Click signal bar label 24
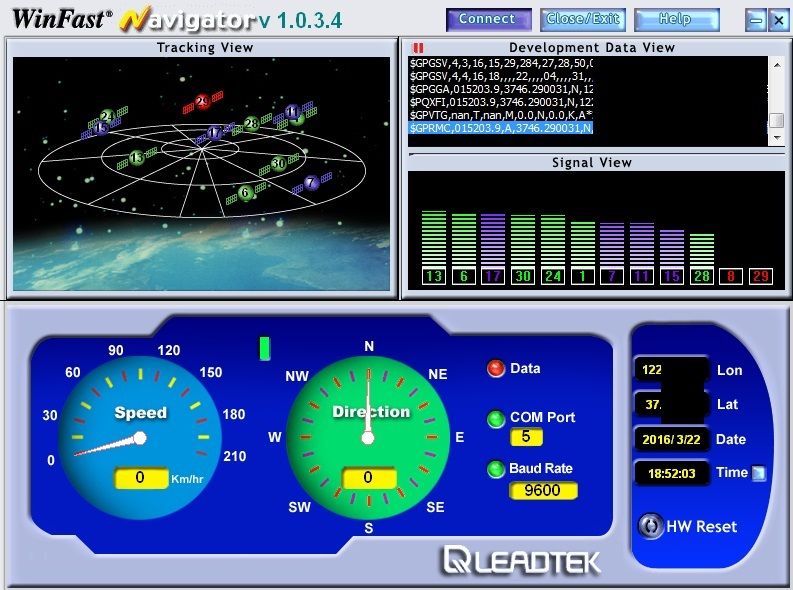Screen dimensions: 793x590 (x=553, y=276)
